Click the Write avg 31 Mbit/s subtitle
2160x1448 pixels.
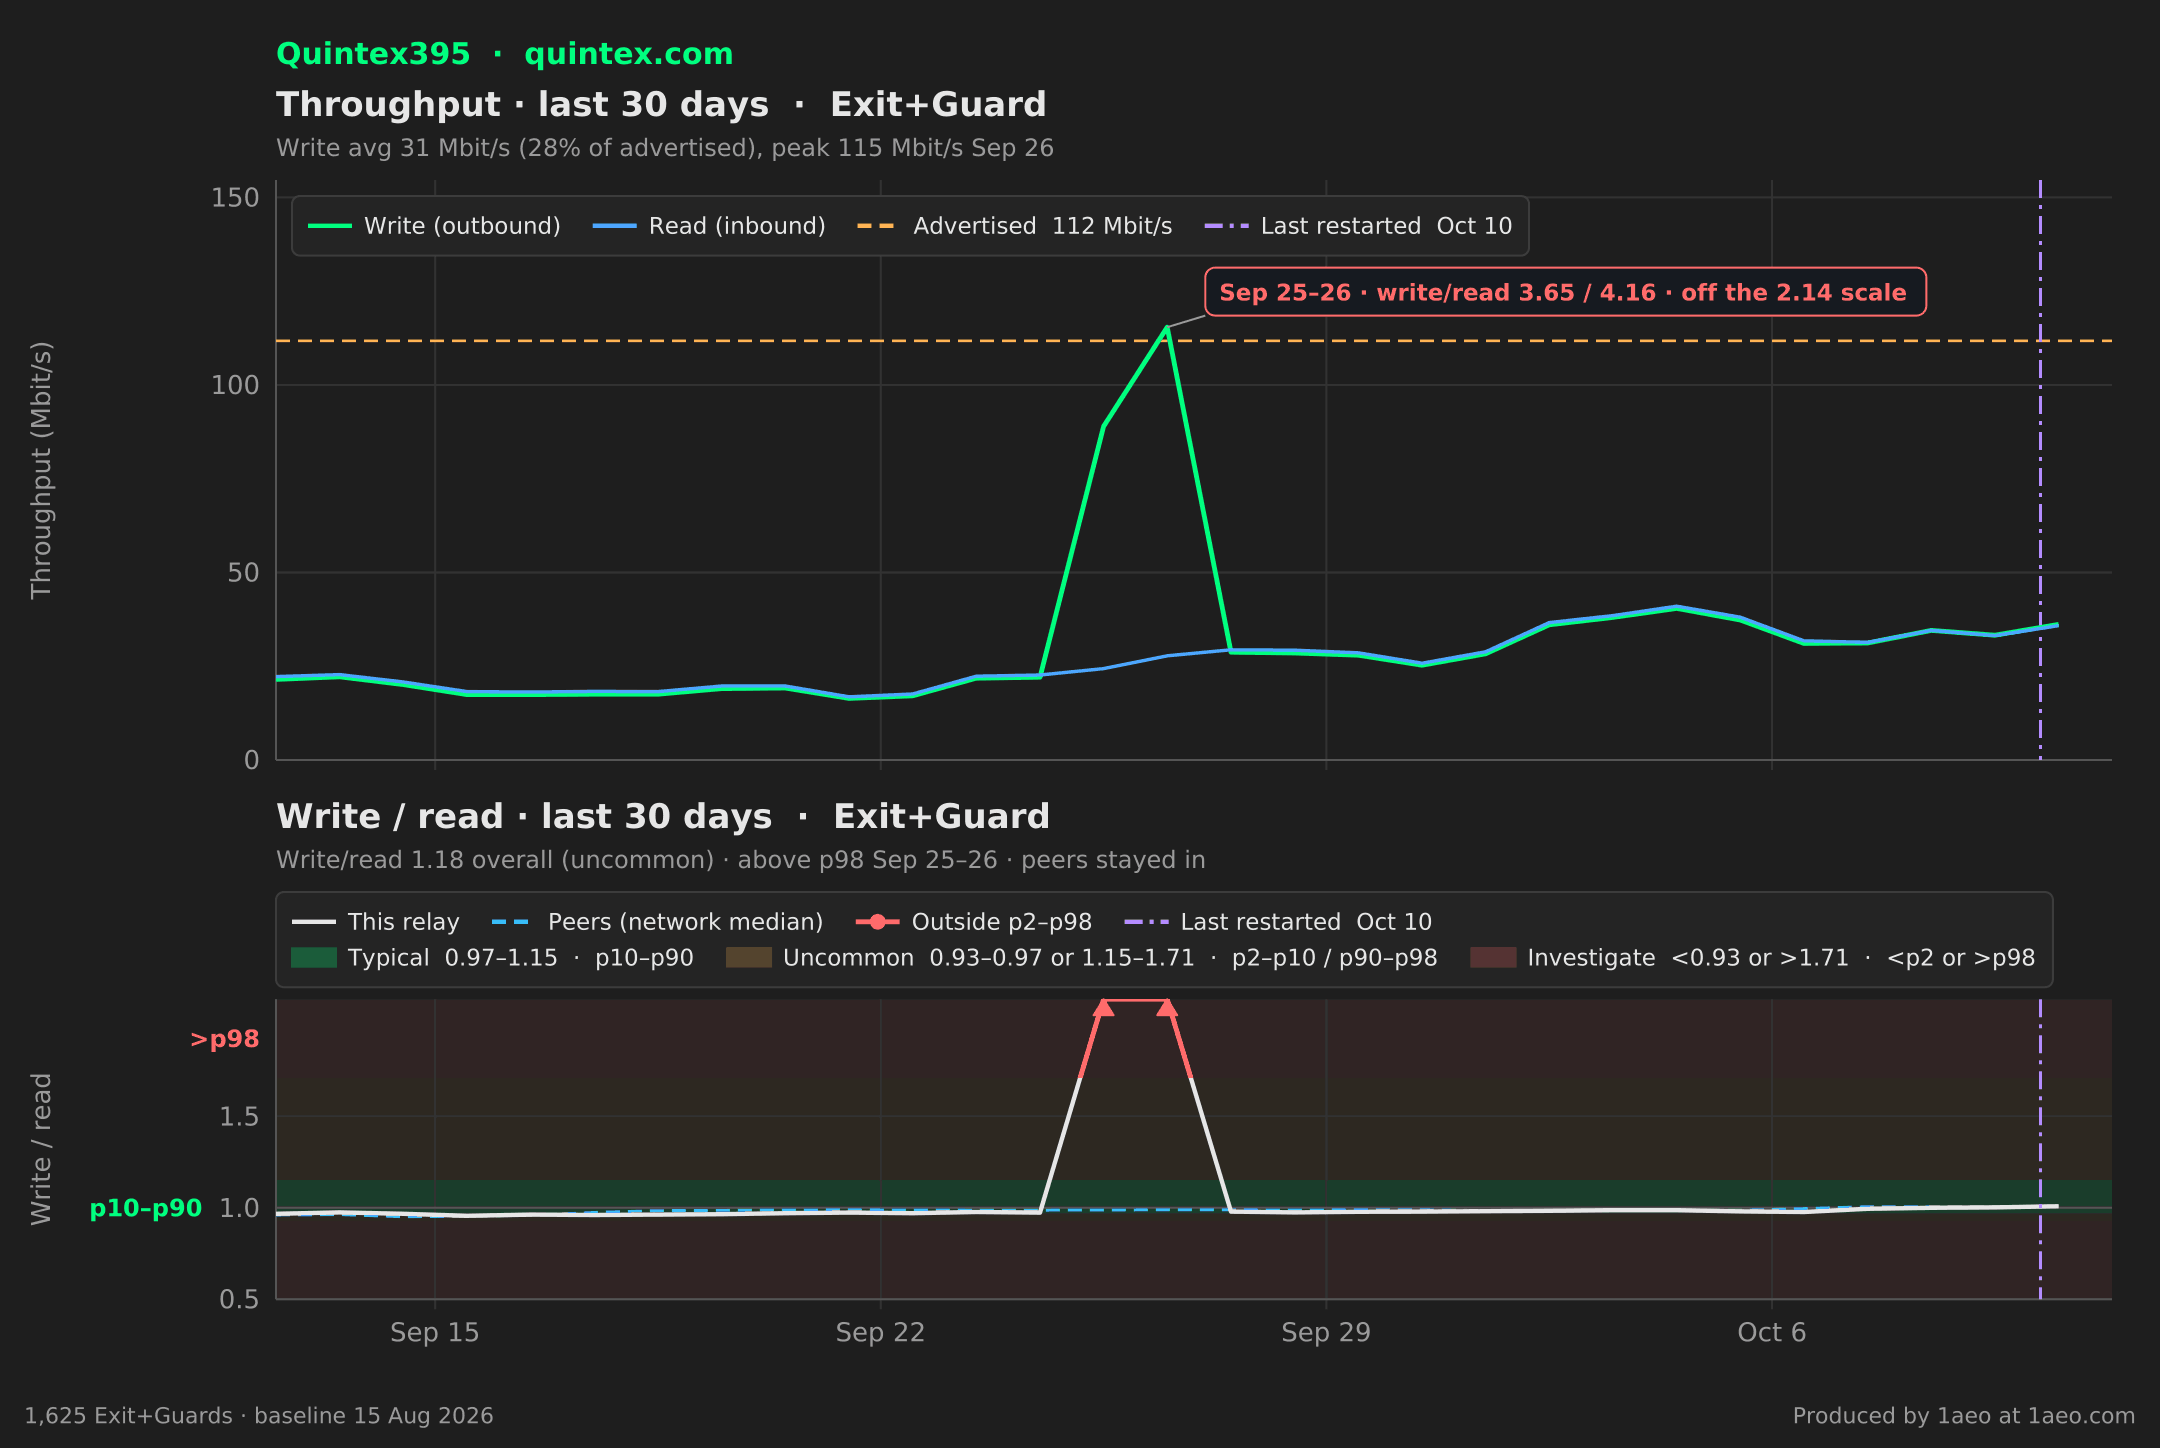(x=665, y=148)
